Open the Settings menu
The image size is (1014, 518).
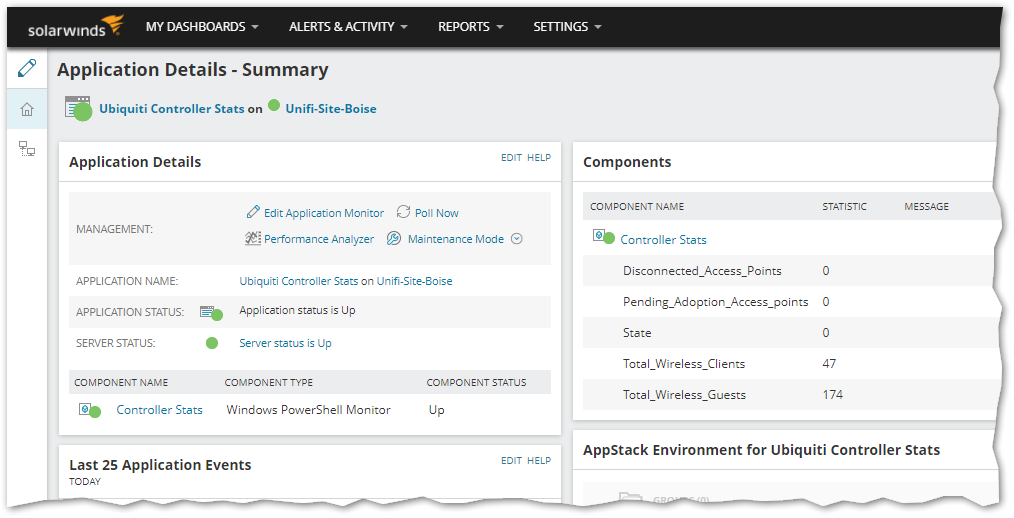[567, 27]
